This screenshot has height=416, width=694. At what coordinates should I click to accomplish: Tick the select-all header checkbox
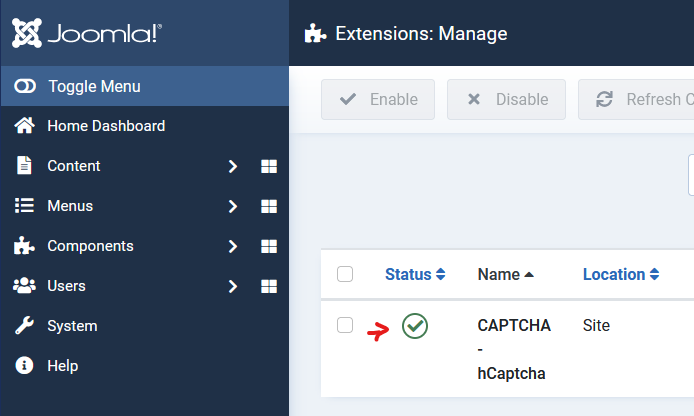pyautogui.click(x=345, y=274)
